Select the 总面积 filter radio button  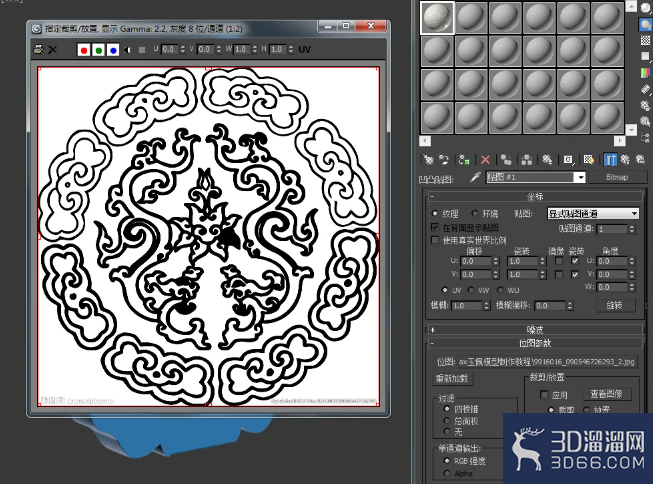[x=447, y=421]
